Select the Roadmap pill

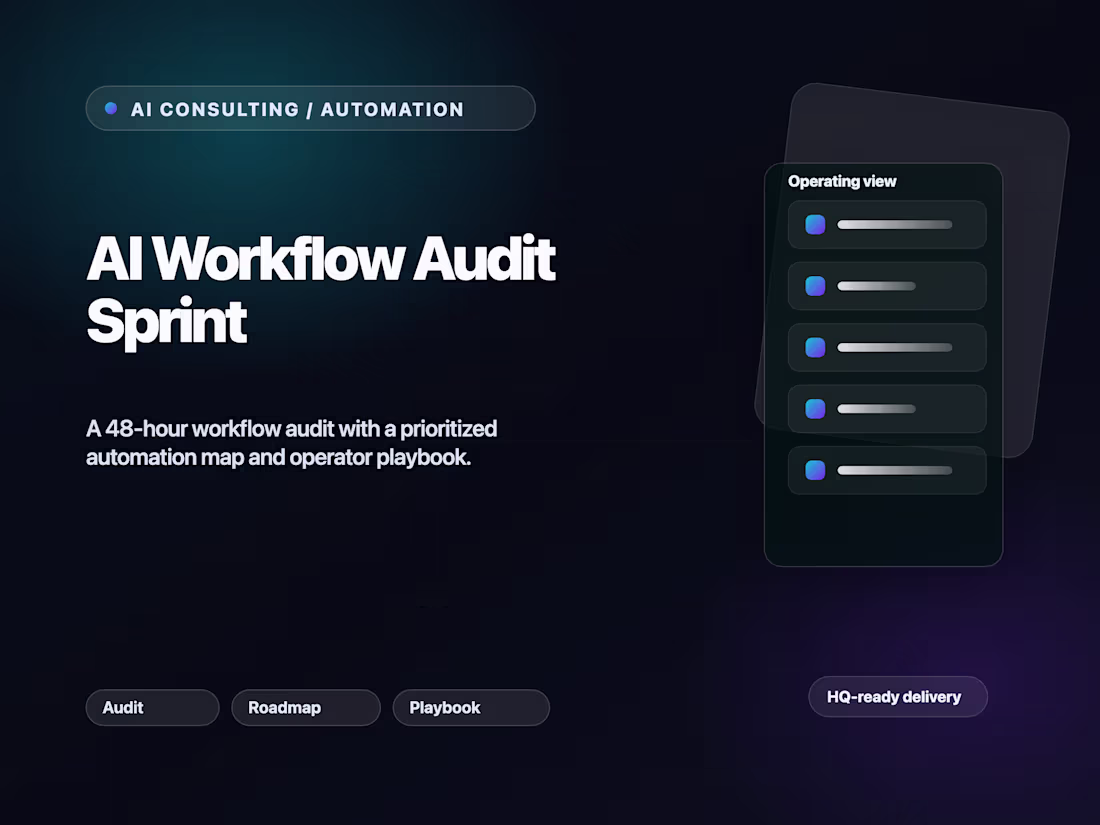click(306, 707)
